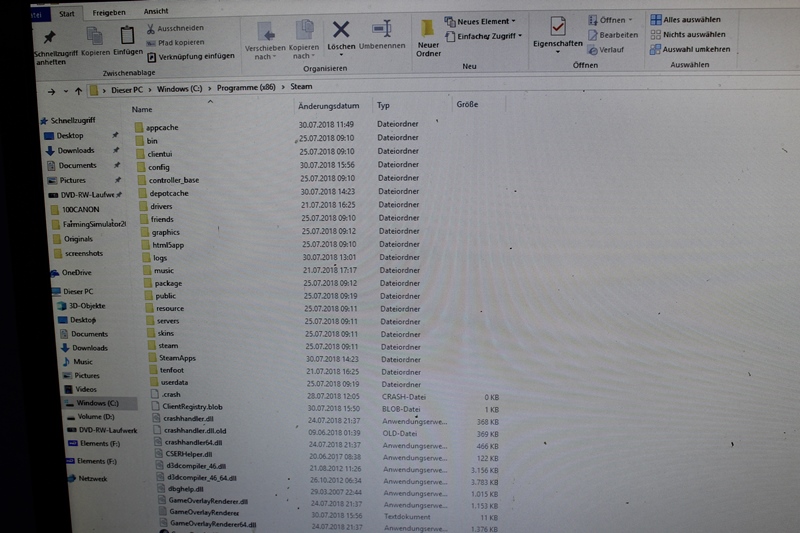Click the Umbenennen icon
Screen dimensions: 800x533
point(382,29)
